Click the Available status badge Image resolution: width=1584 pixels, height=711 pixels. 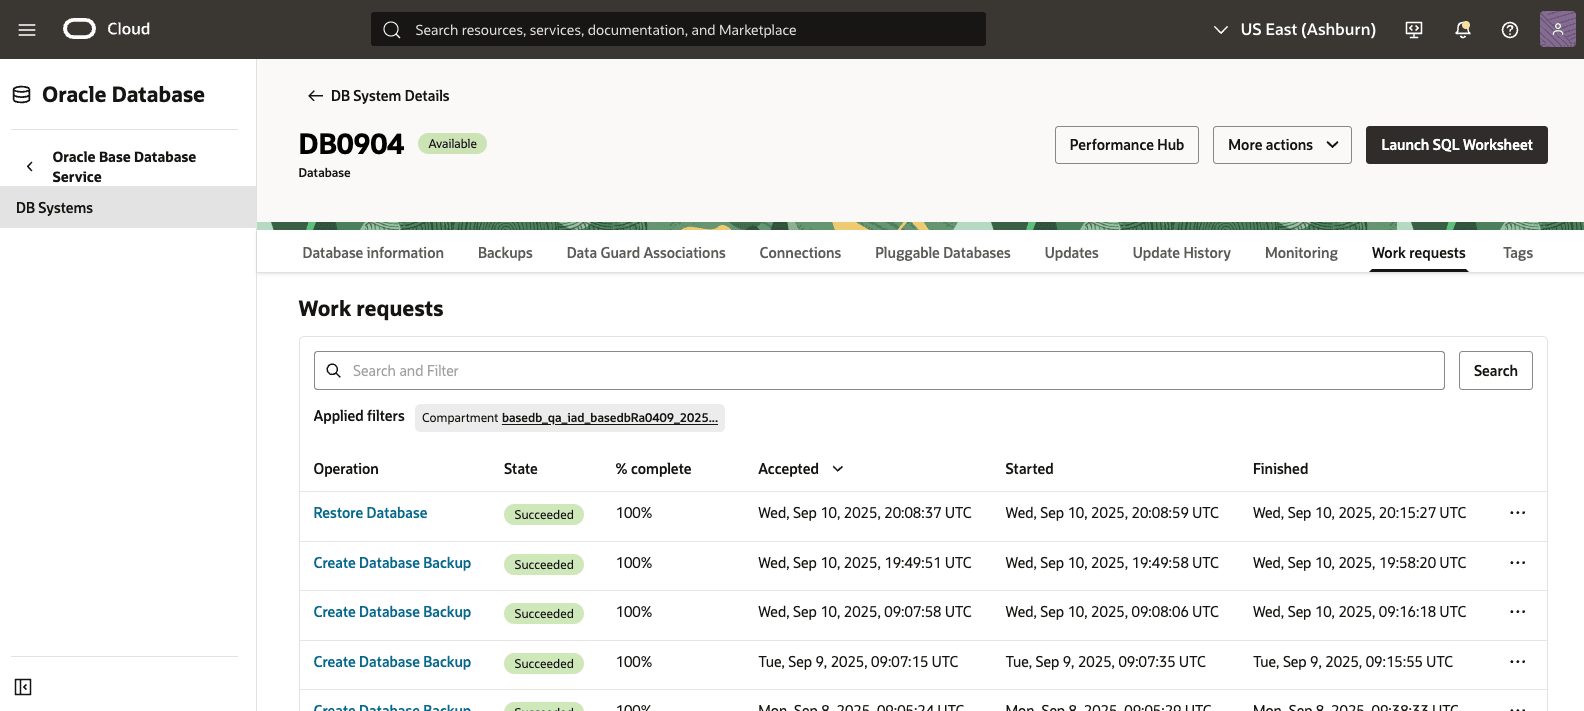452,144
